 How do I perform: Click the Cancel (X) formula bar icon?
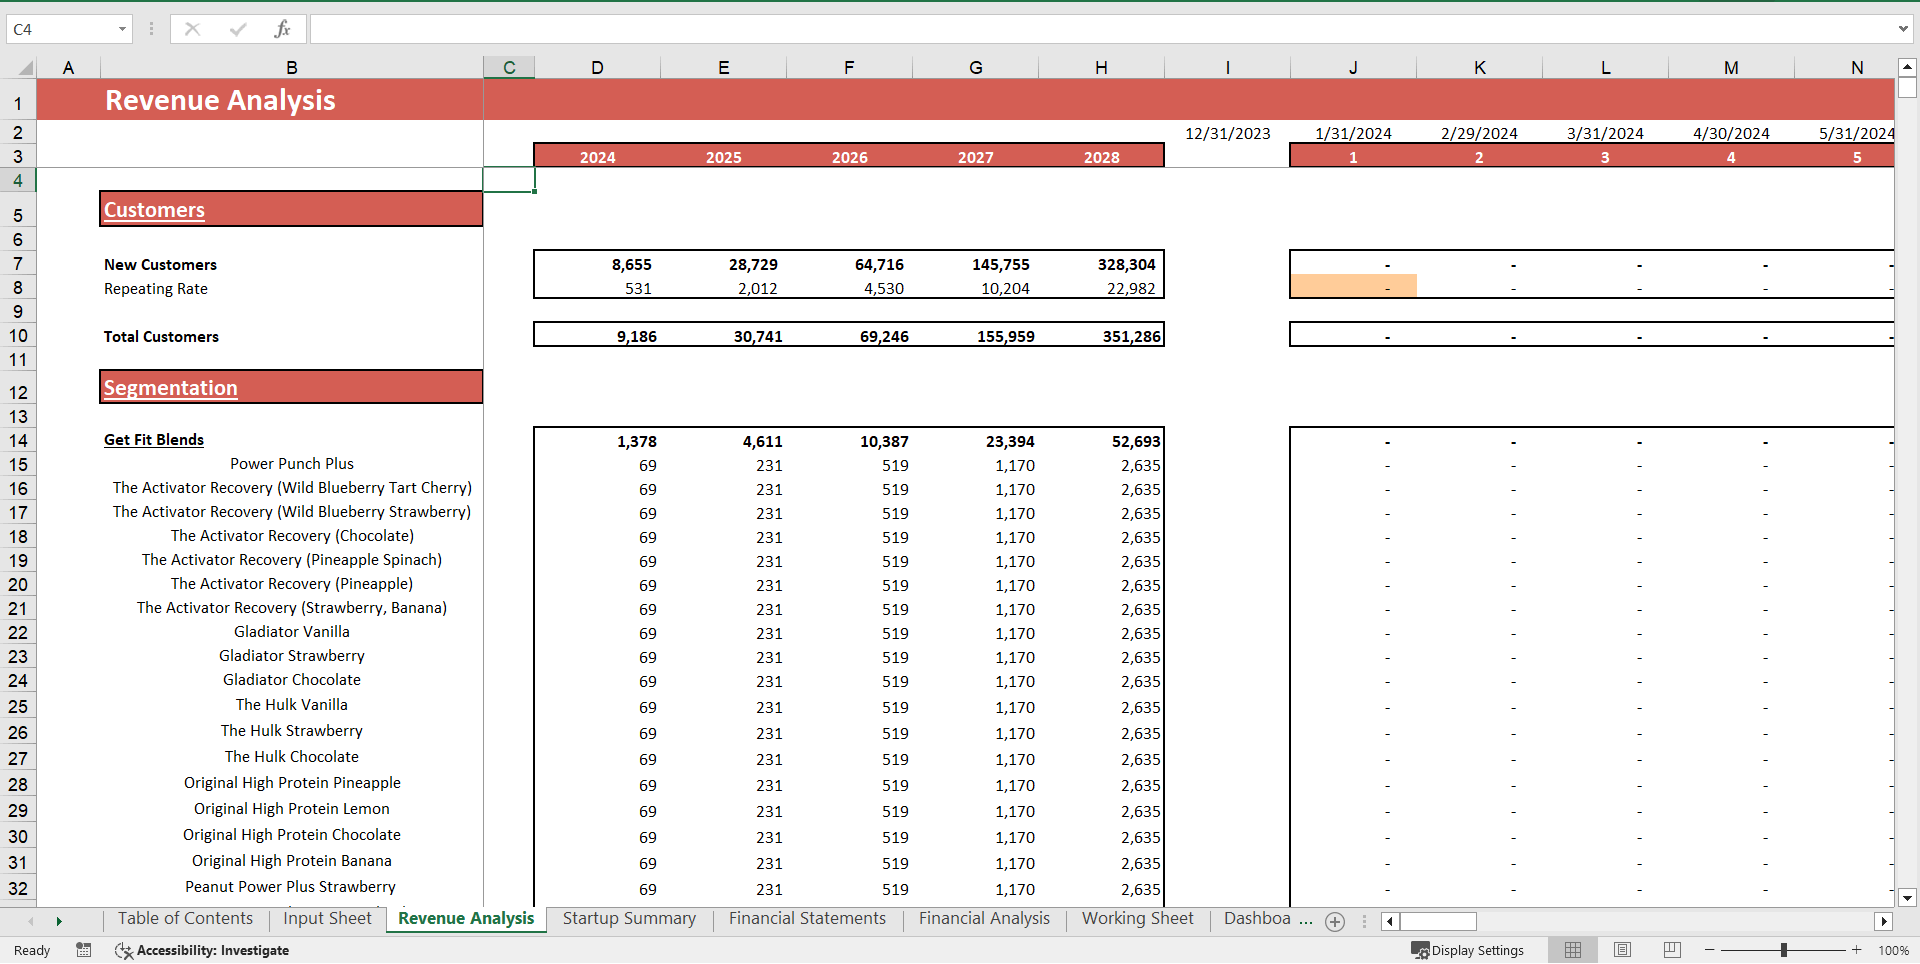coord(193,29)
